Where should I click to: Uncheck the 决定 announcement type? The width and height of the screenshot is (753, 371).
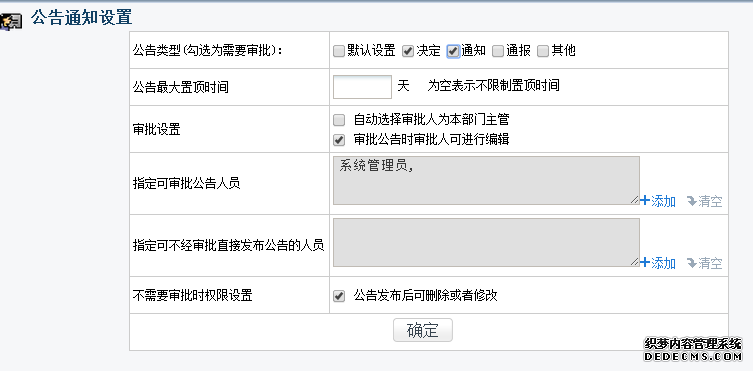pos(408,51)
